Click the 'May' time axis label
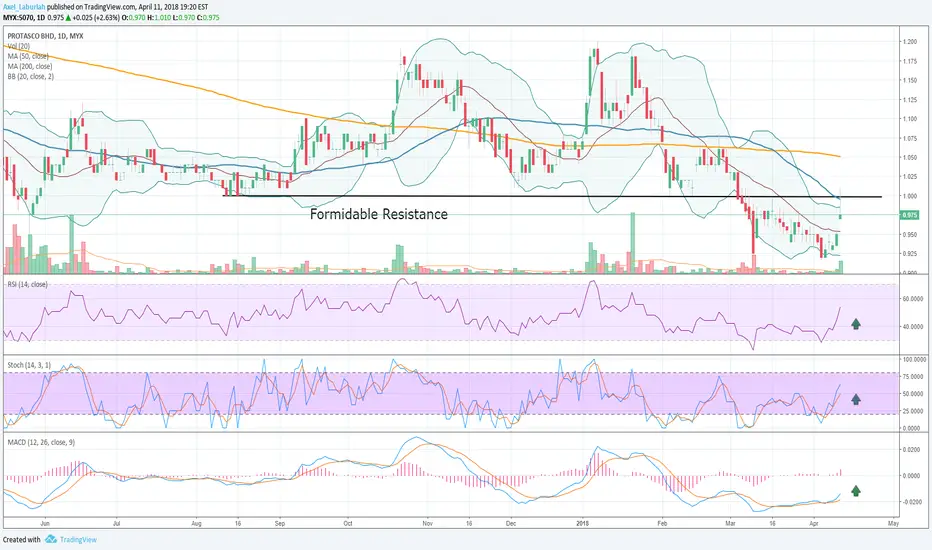This screenshot has height=550, width=932. [893, 524]
